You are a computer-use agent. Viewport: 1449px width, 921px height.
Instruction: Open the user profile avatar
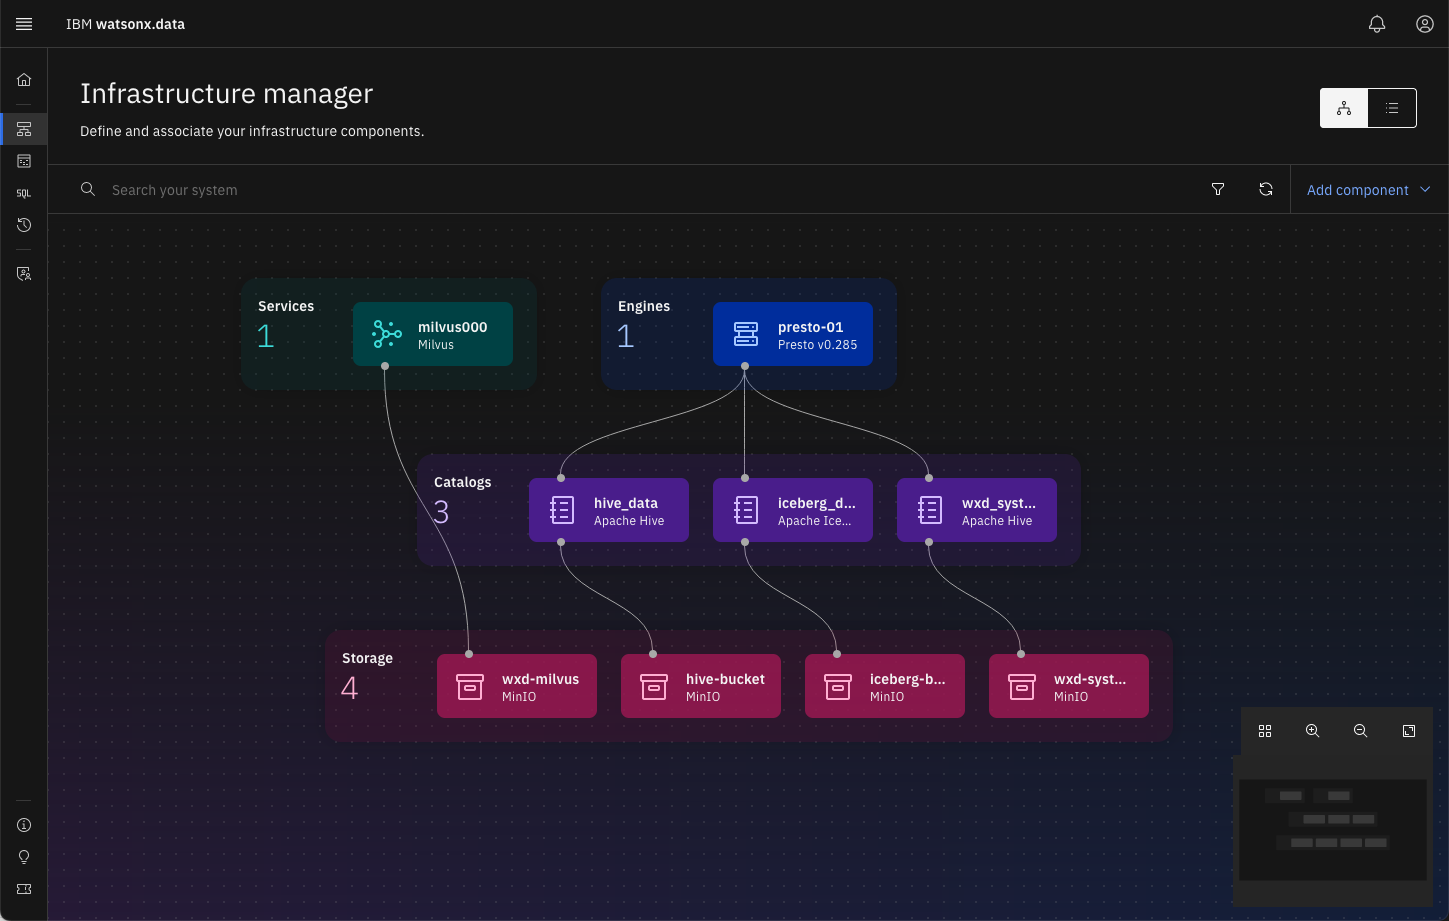[1425, 24]
